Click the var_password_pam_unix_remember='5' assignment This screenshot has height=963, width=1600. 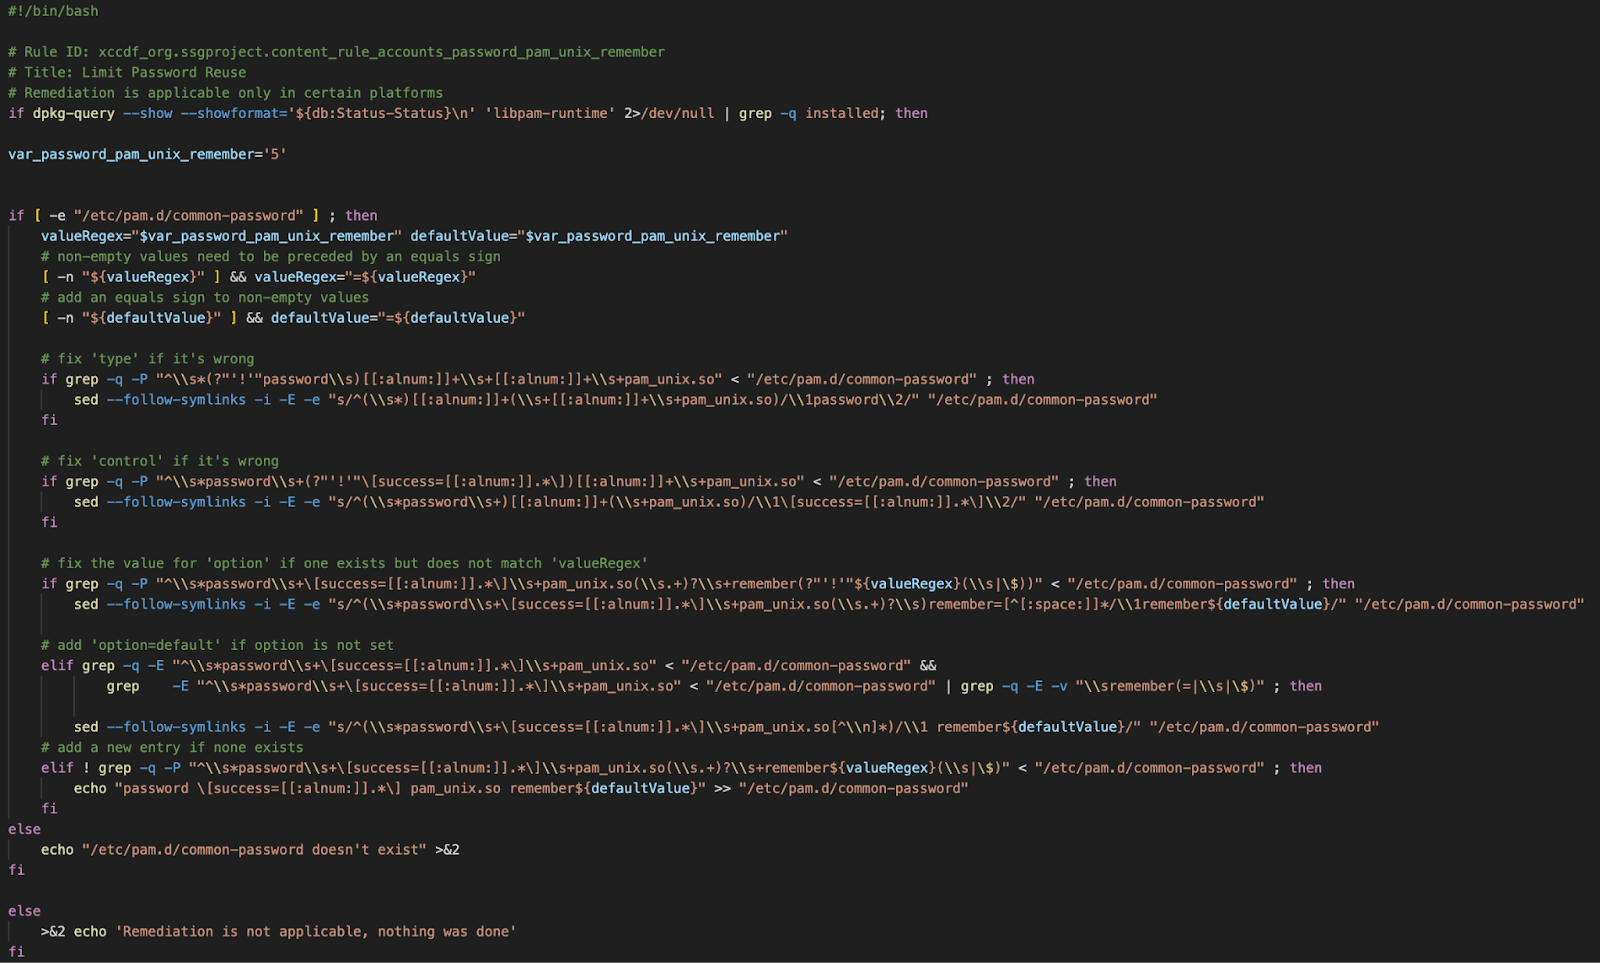[147, 154]
